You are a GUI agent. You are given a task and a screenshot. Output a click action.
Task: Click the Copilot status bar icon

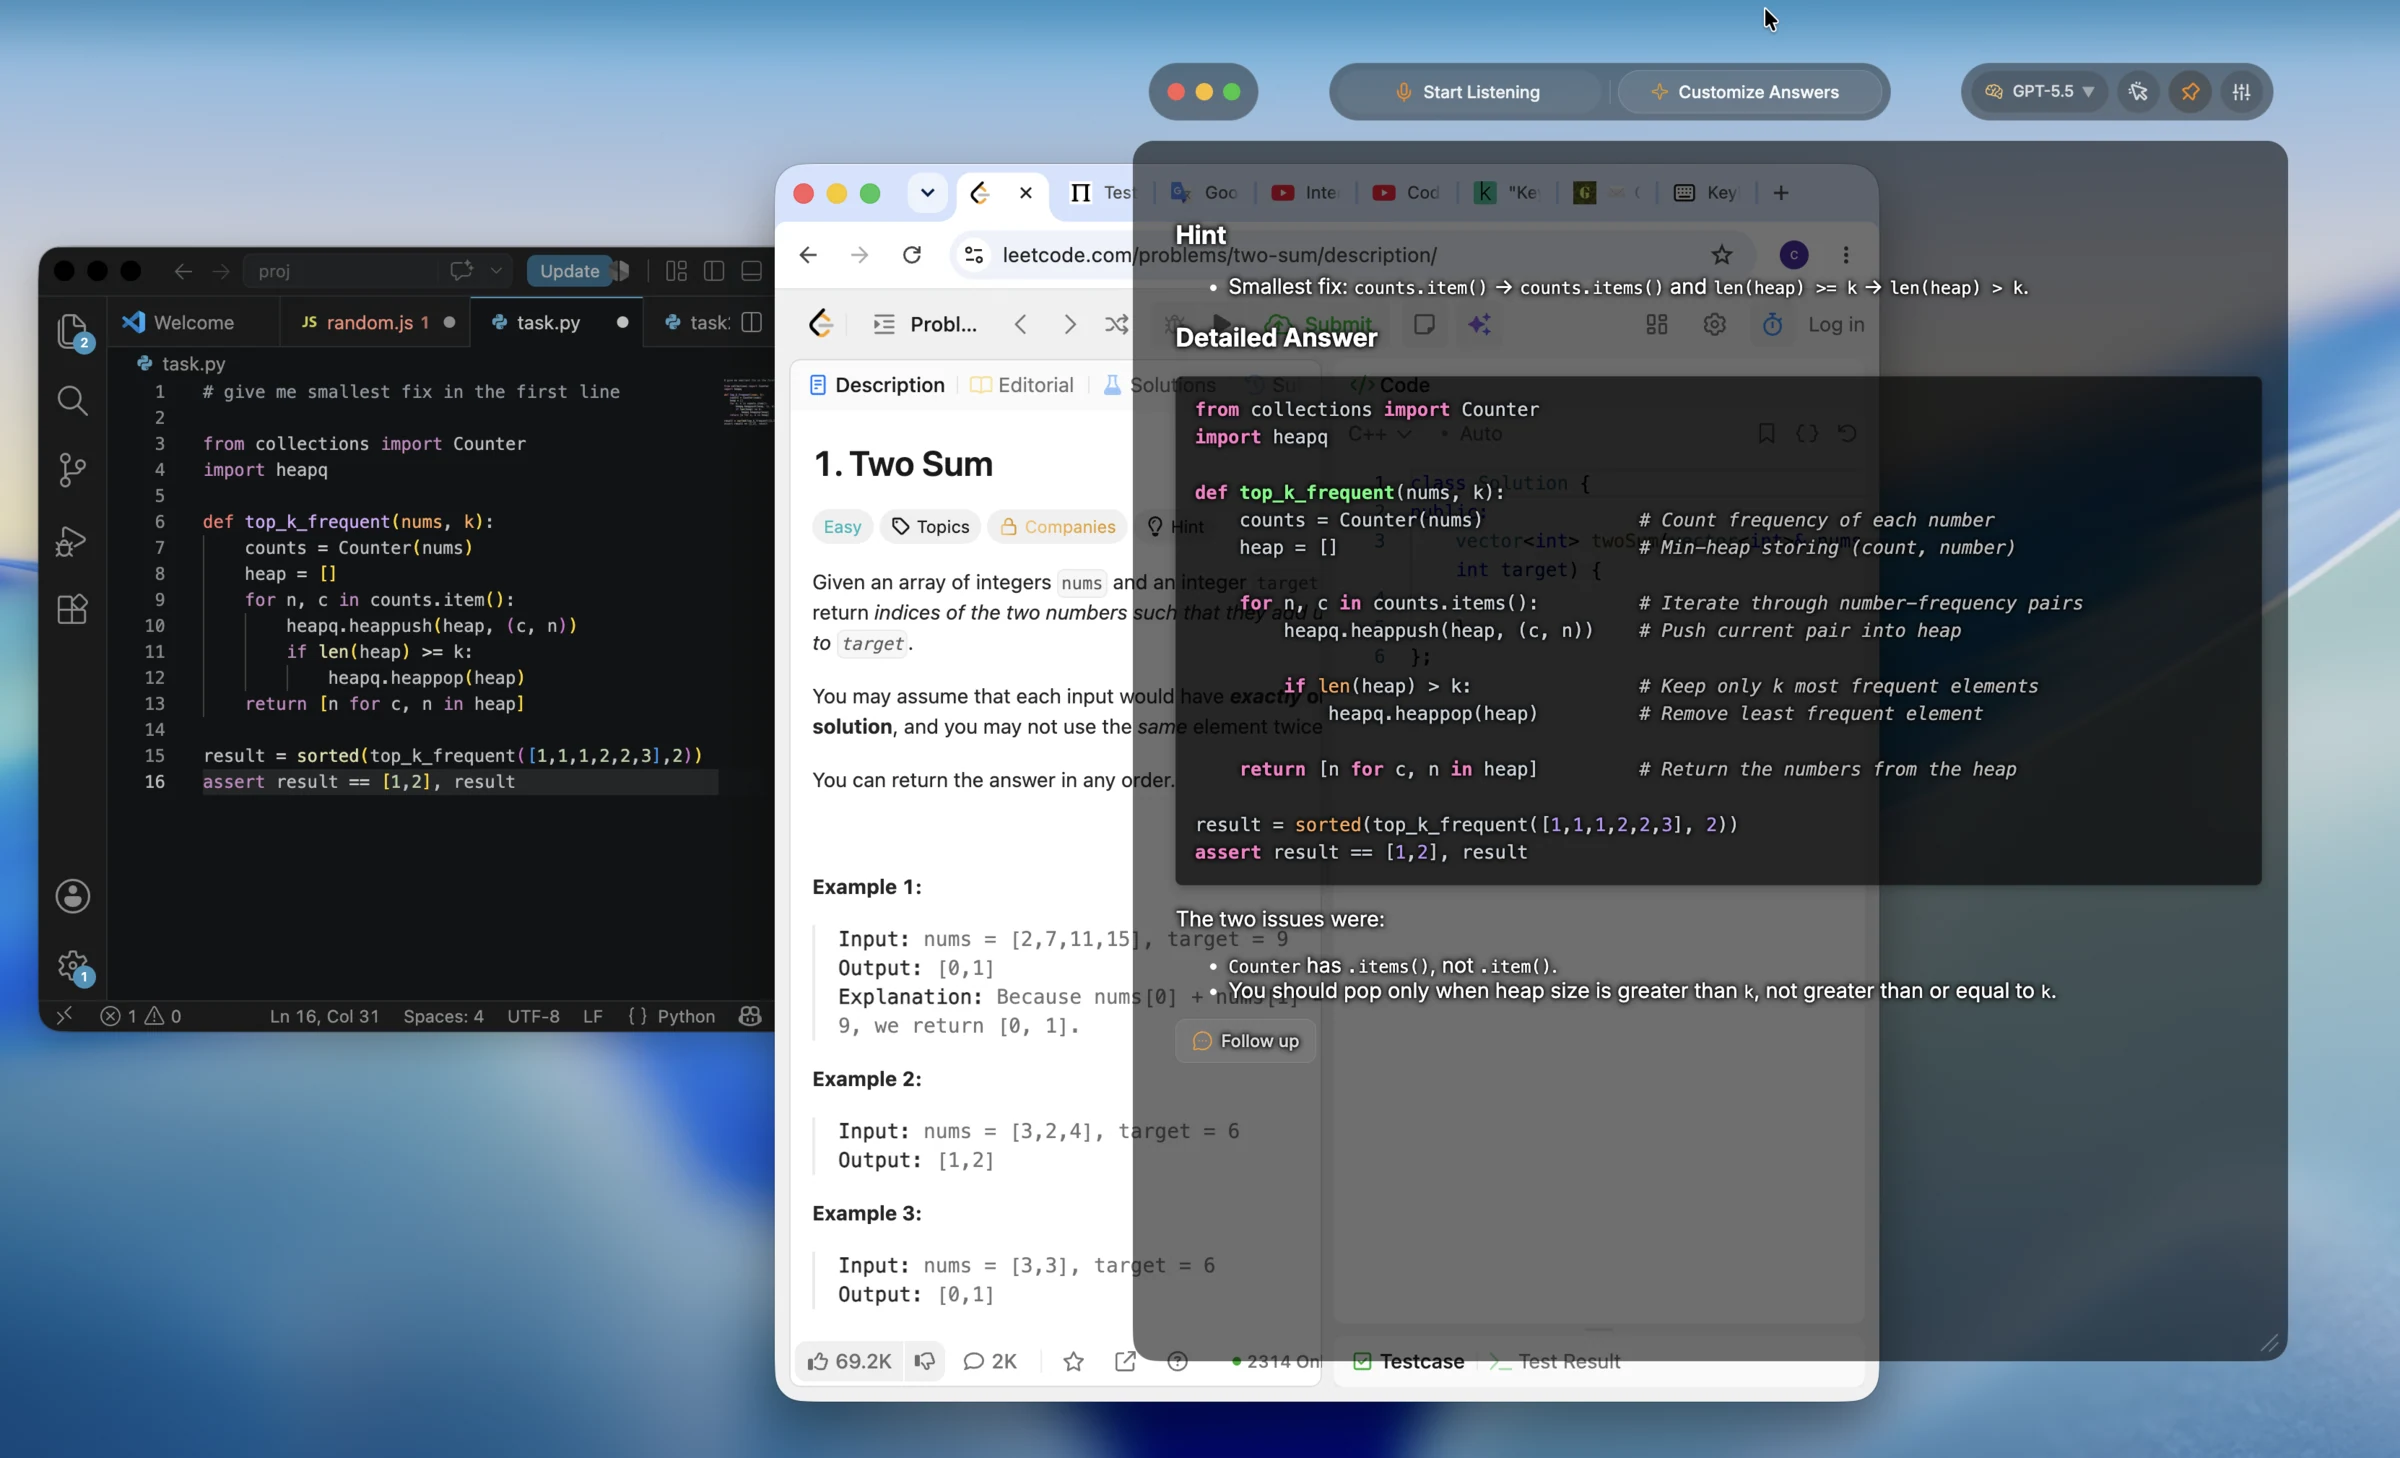750,1016
